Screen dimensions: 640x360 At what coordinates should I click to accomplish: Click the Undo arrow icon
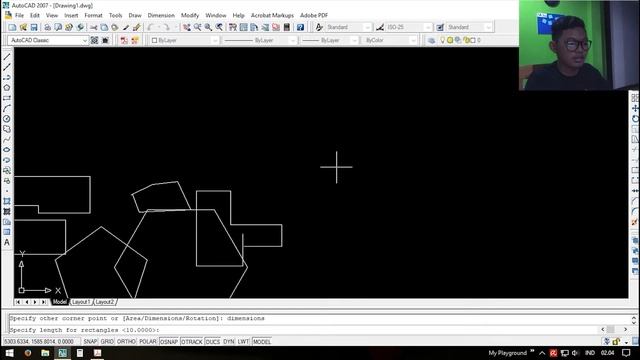151,27
